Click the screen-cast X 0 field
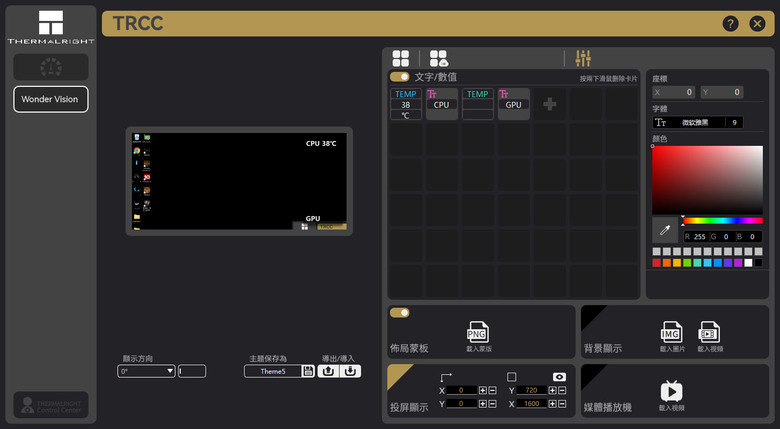Image resolution: width=780 pixels, height=429 pixels. [x=461, y=390]
